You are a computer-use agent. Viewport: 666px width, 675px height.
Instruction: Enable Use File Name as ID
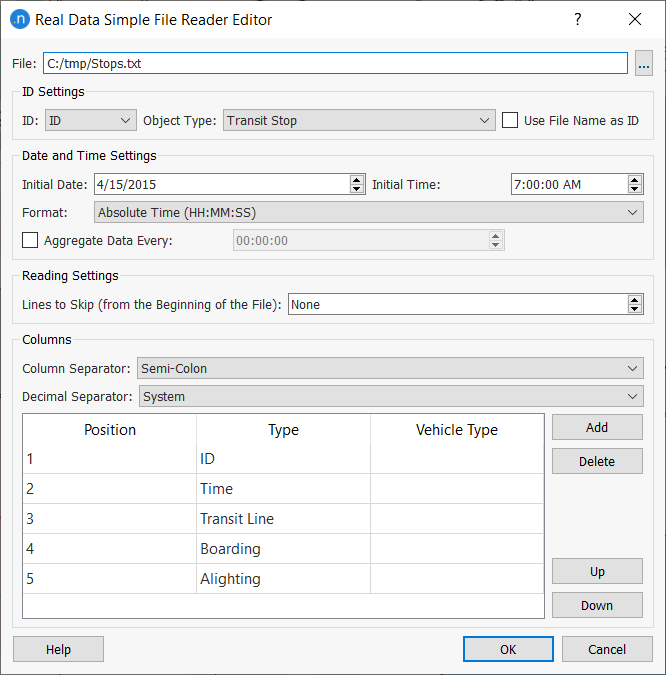(x=510, y=120)
